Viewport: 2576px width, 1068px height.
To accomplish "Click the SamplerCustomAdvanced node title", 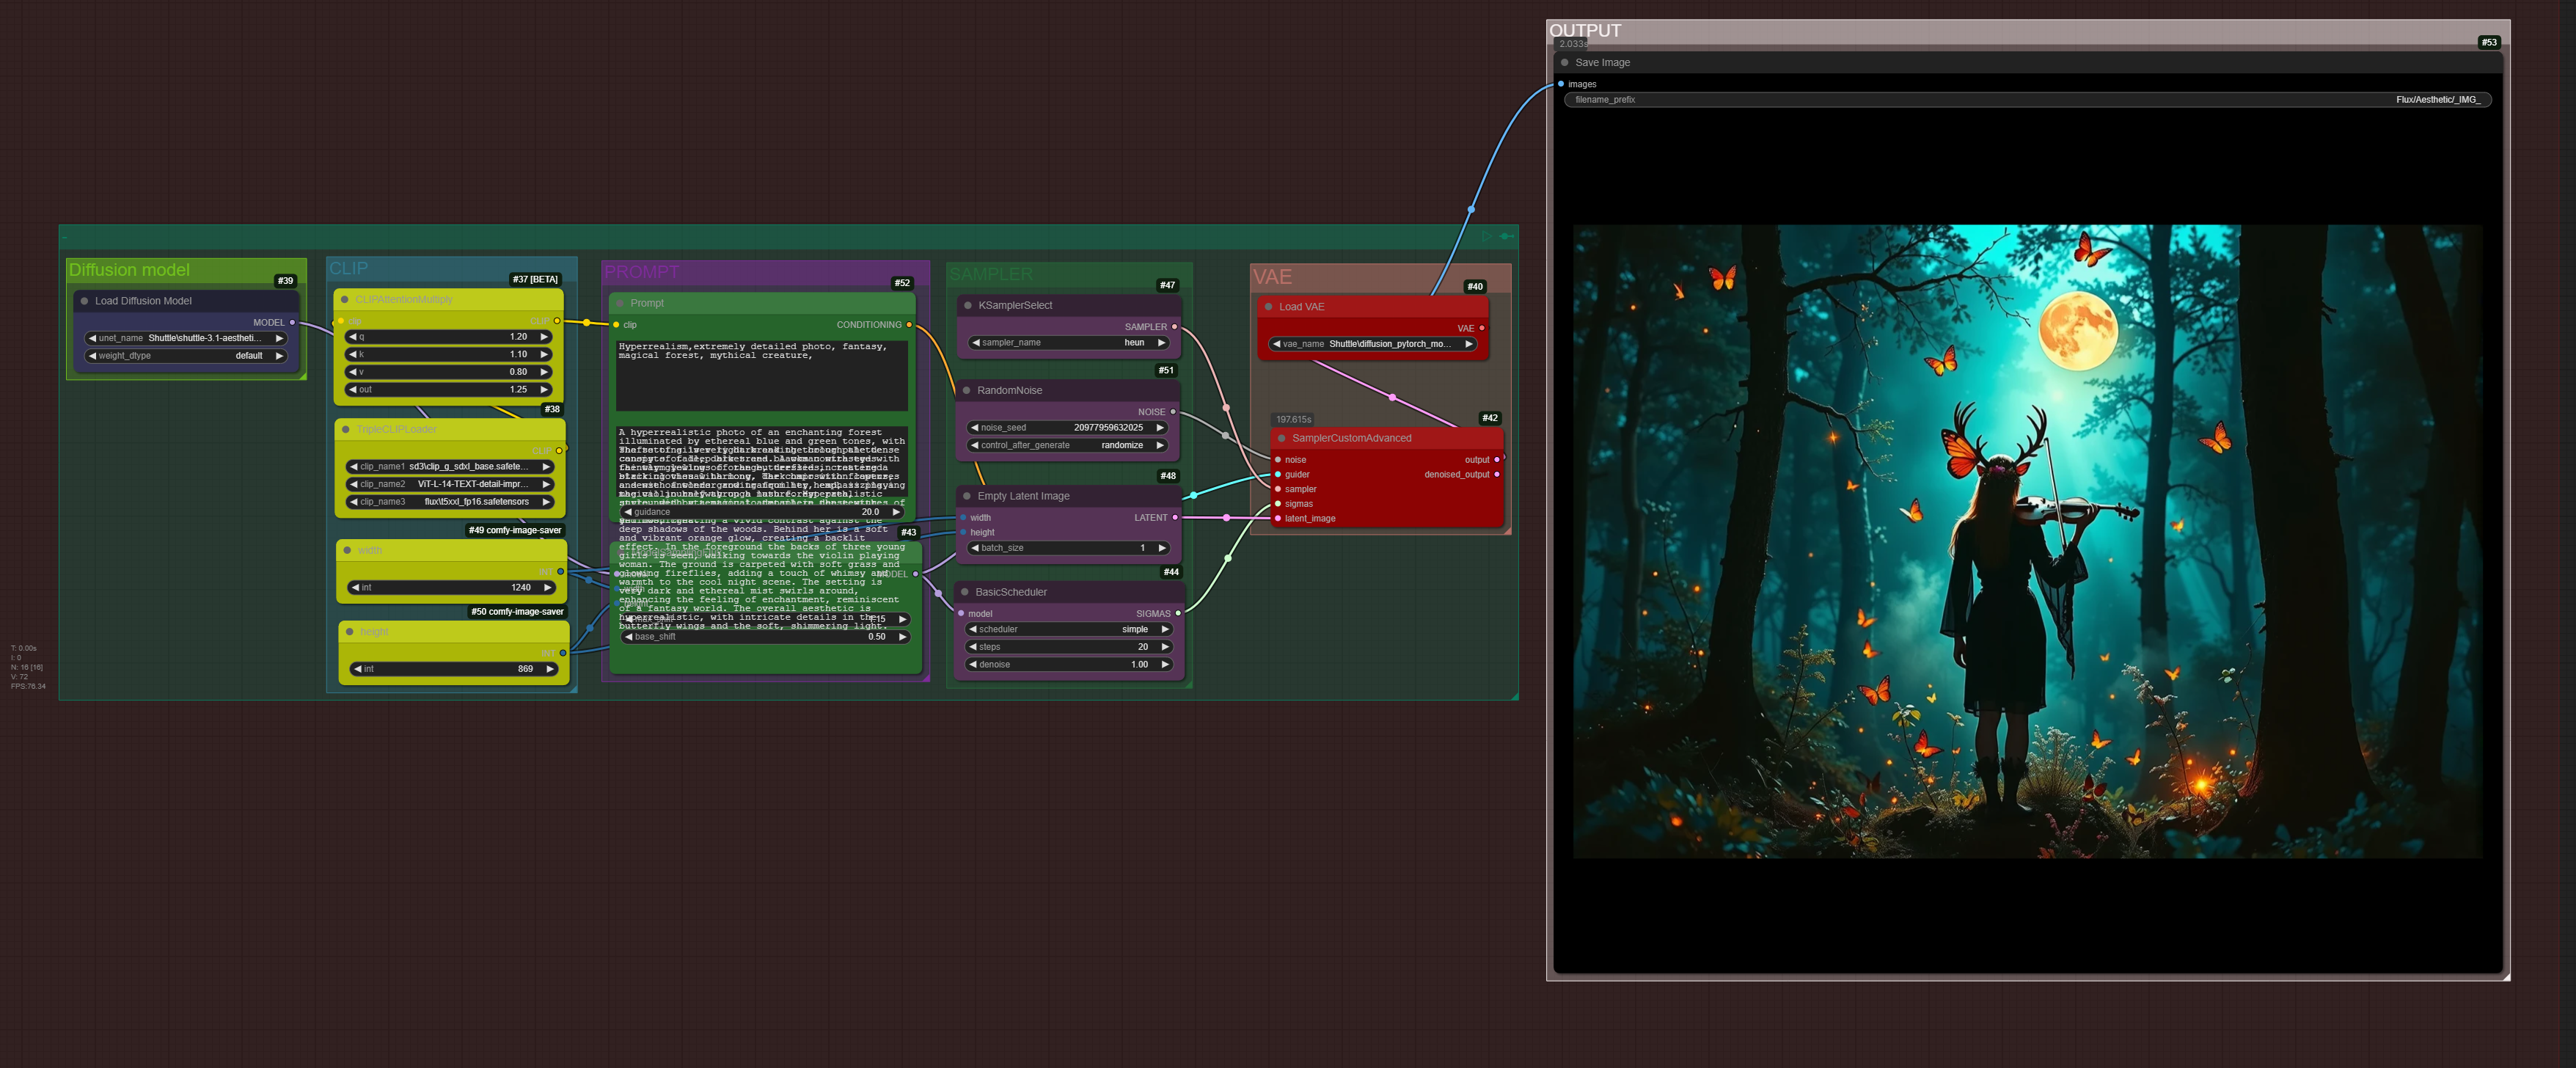I will point(1351,438).
